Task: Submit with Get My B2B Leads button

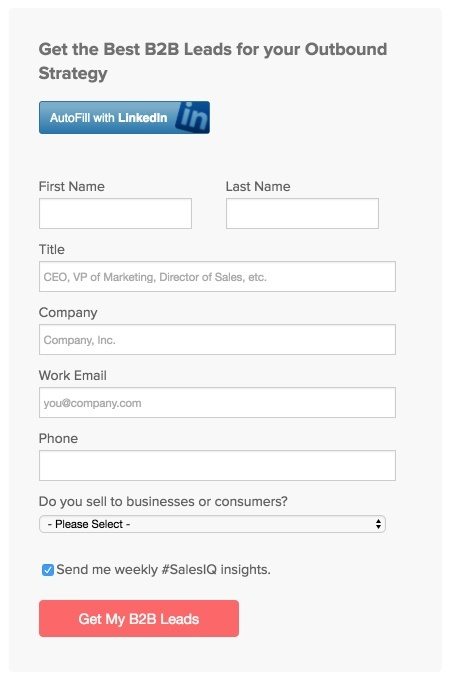Action: [x=139, y=619]
